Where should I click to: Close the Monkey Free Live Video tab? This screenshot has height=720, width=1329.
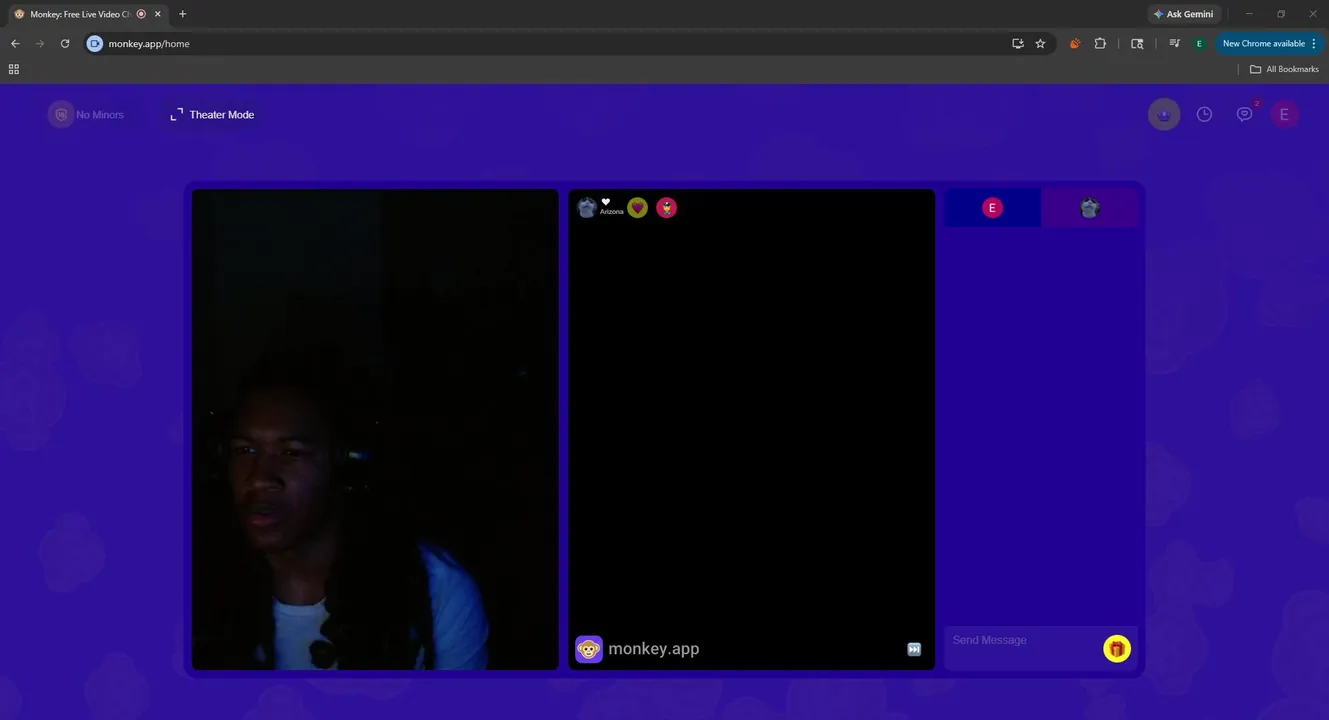pyautogui.click(x=160, y=14)
